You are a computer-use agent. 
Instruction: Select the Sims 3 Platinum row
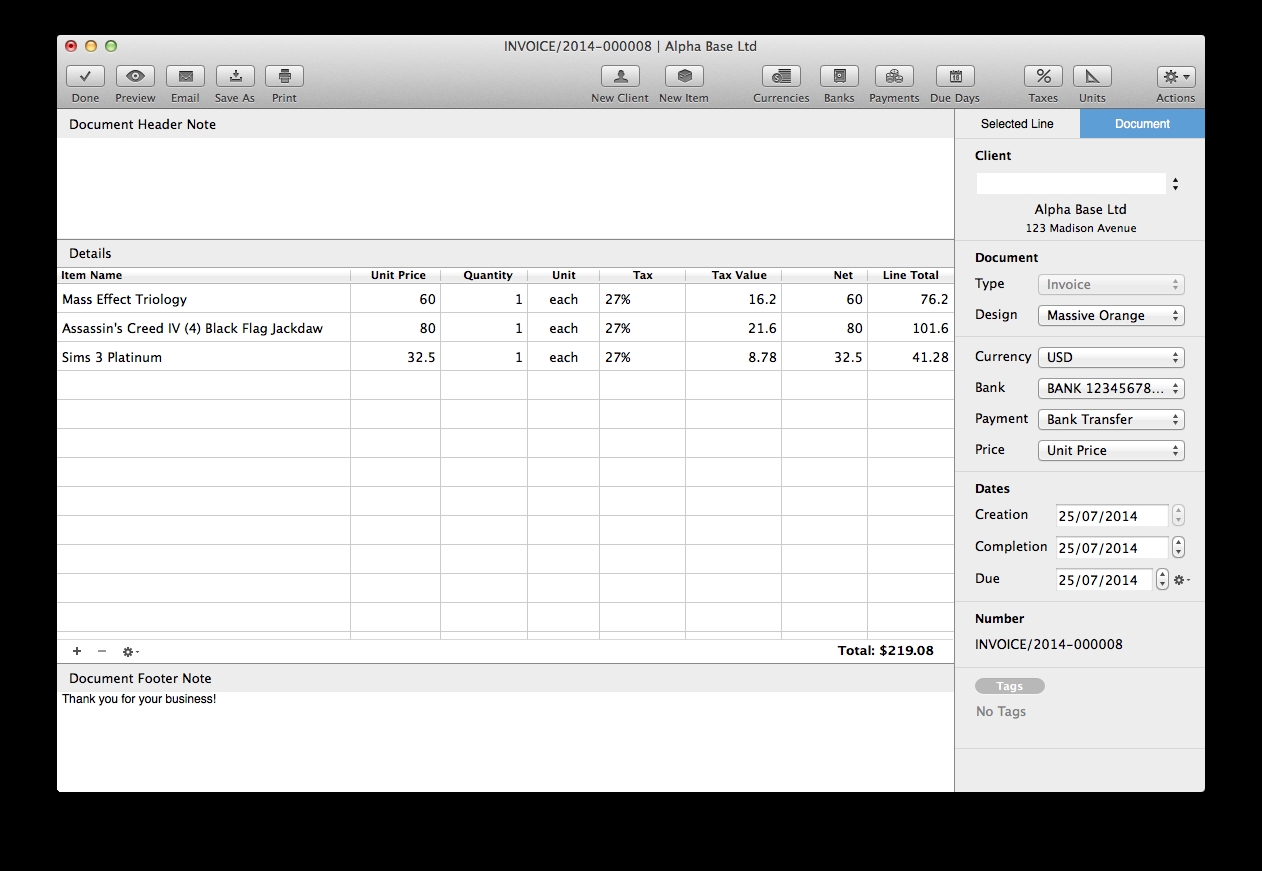click(505, 357)
